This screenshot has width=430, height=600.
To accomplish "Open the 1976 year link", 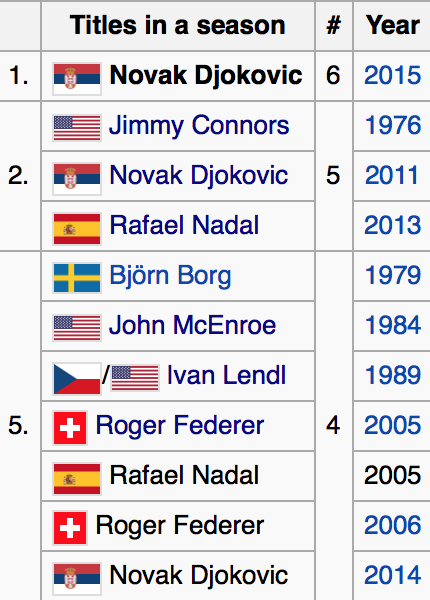I will tap(393, 125).
